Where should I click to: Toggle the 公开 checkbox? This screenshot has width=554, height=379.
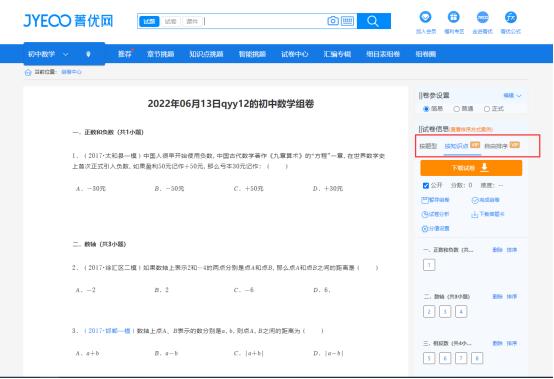tap(426, 185)
